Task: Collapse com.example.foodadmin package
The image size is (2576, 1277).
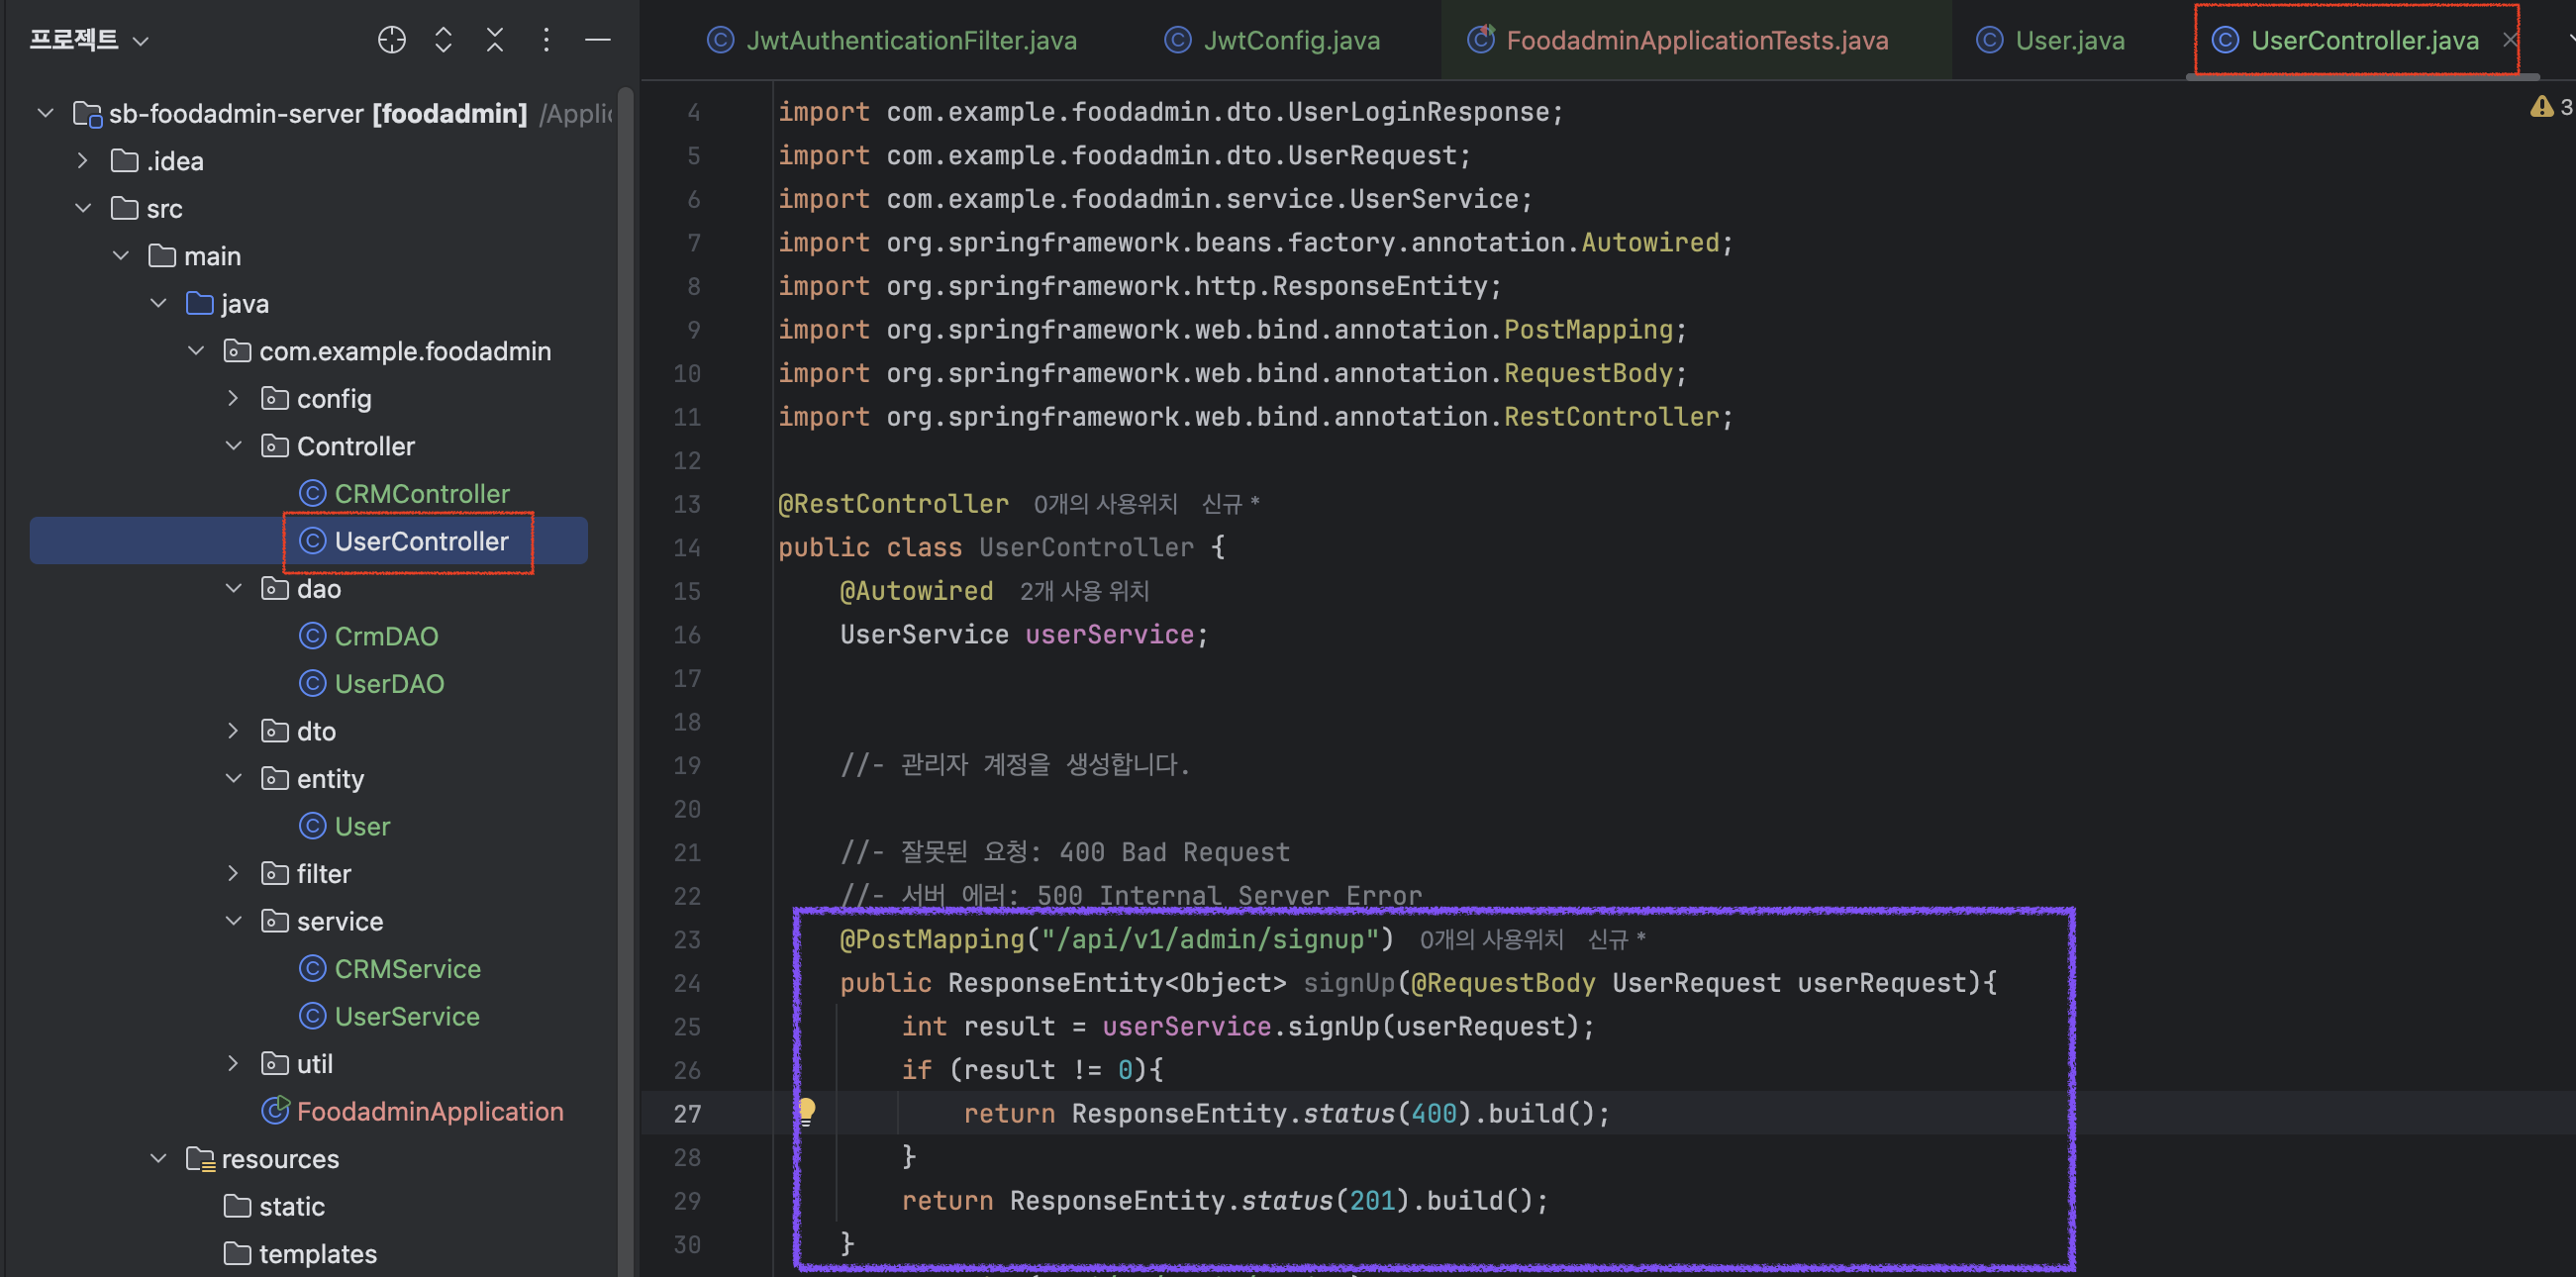Action: tap(196, 350)
